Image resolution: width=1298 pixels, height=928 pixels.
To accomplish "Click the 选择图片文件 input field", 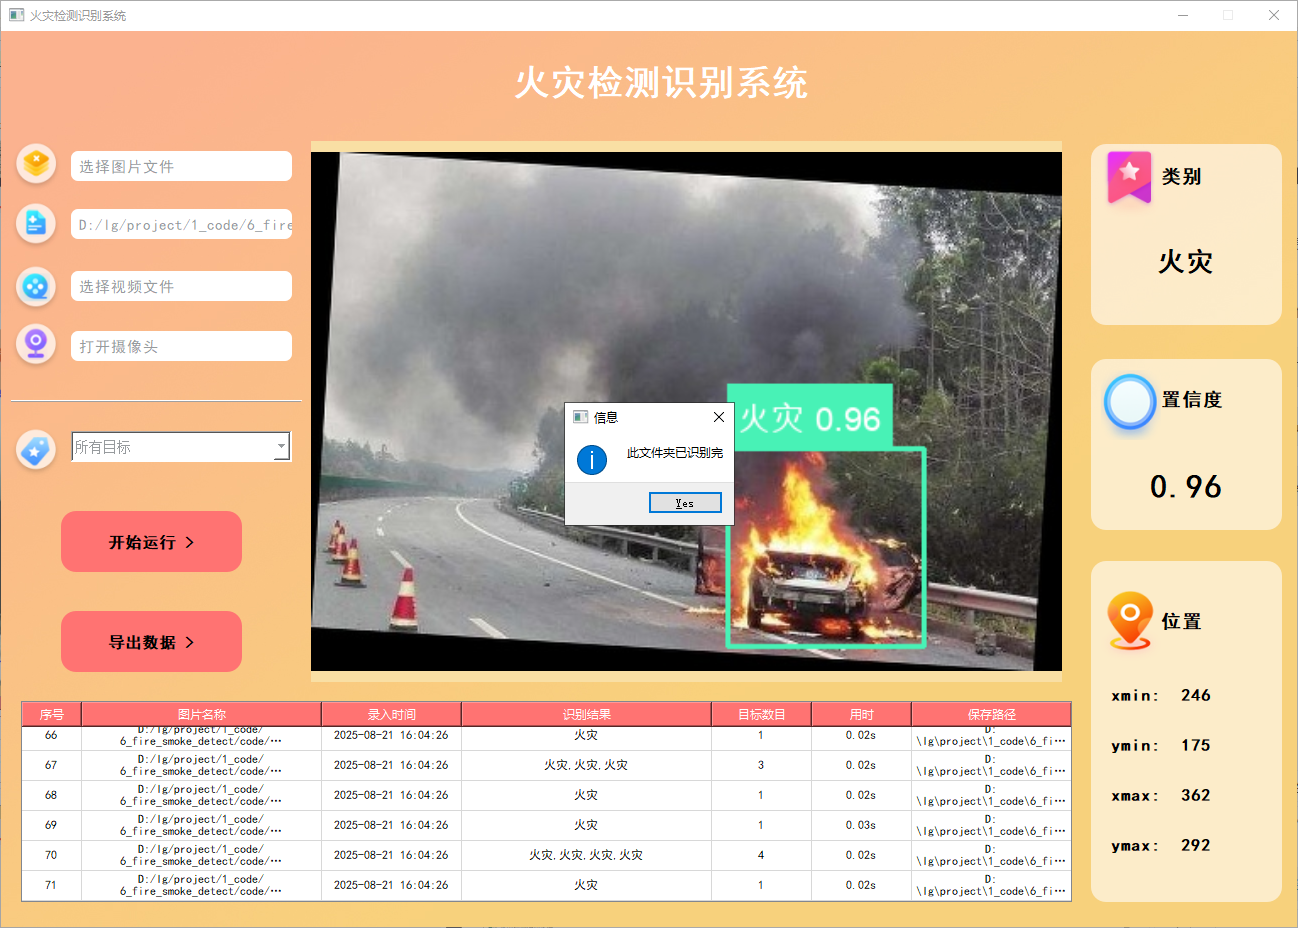I will click(x=181, y=166).
